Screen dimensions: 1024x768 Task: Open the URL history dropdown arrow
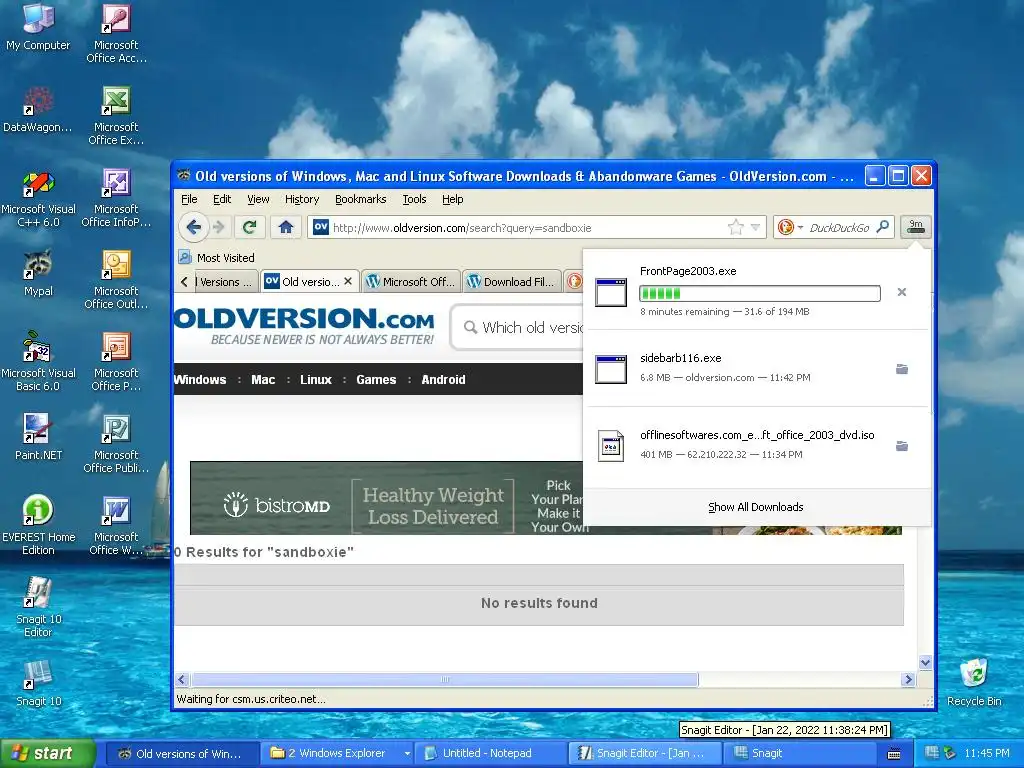(756, 227)
